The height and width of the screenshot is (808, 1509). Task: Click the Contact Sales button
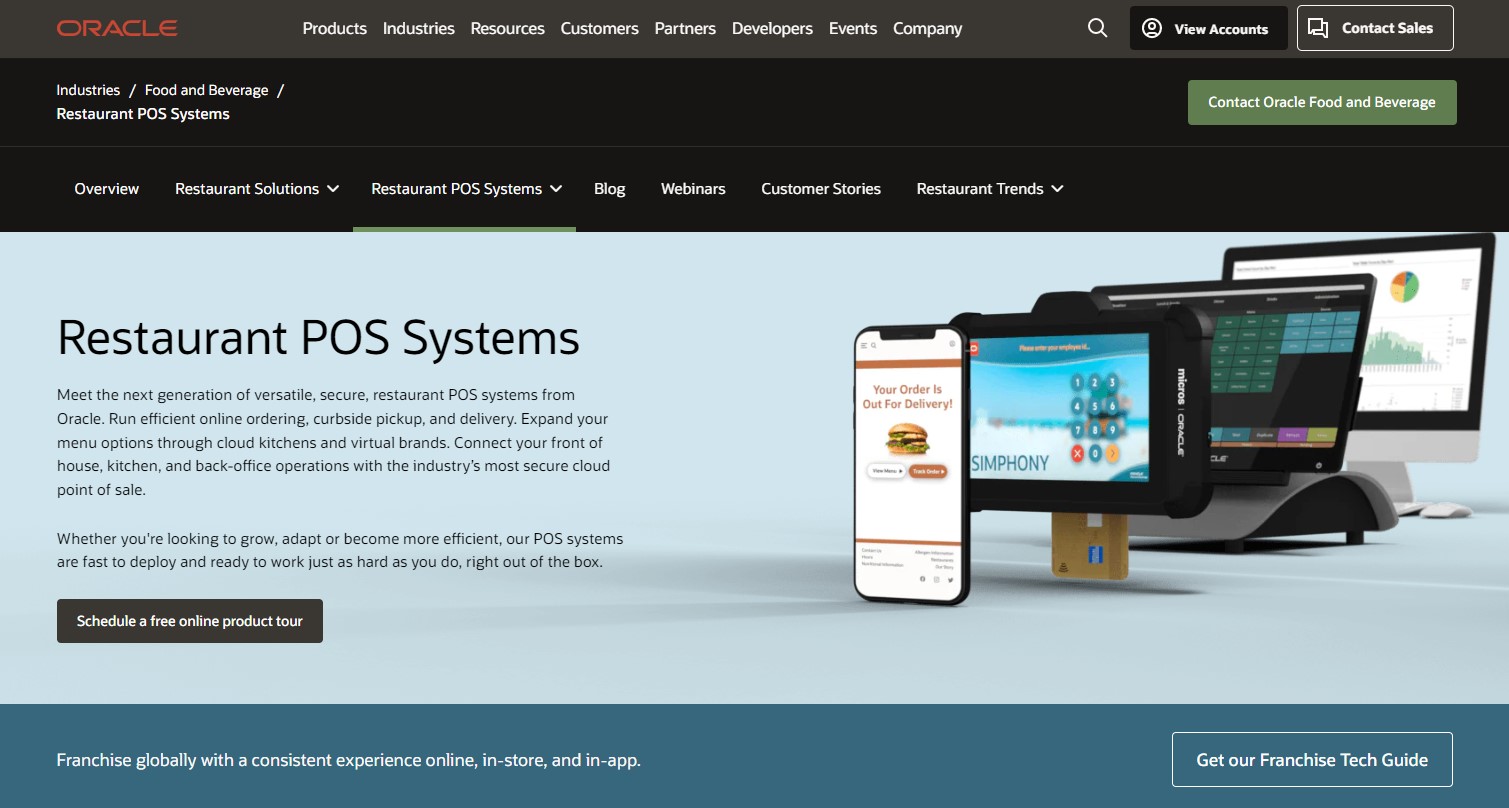(1375, 28)
